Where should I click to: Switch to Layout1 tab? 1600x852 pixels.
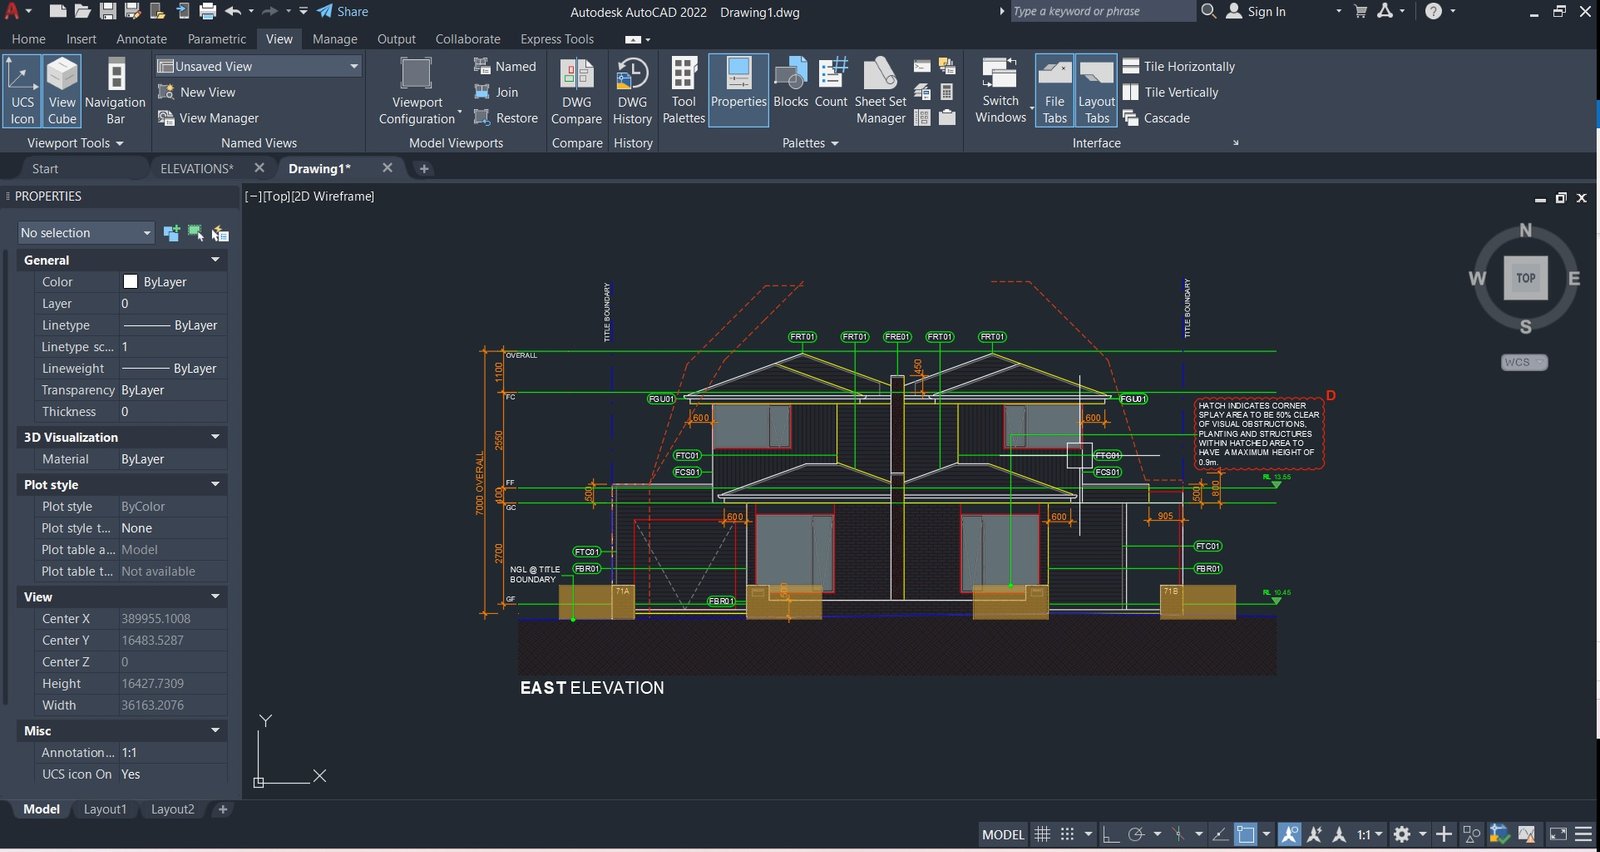pos(105,809)
